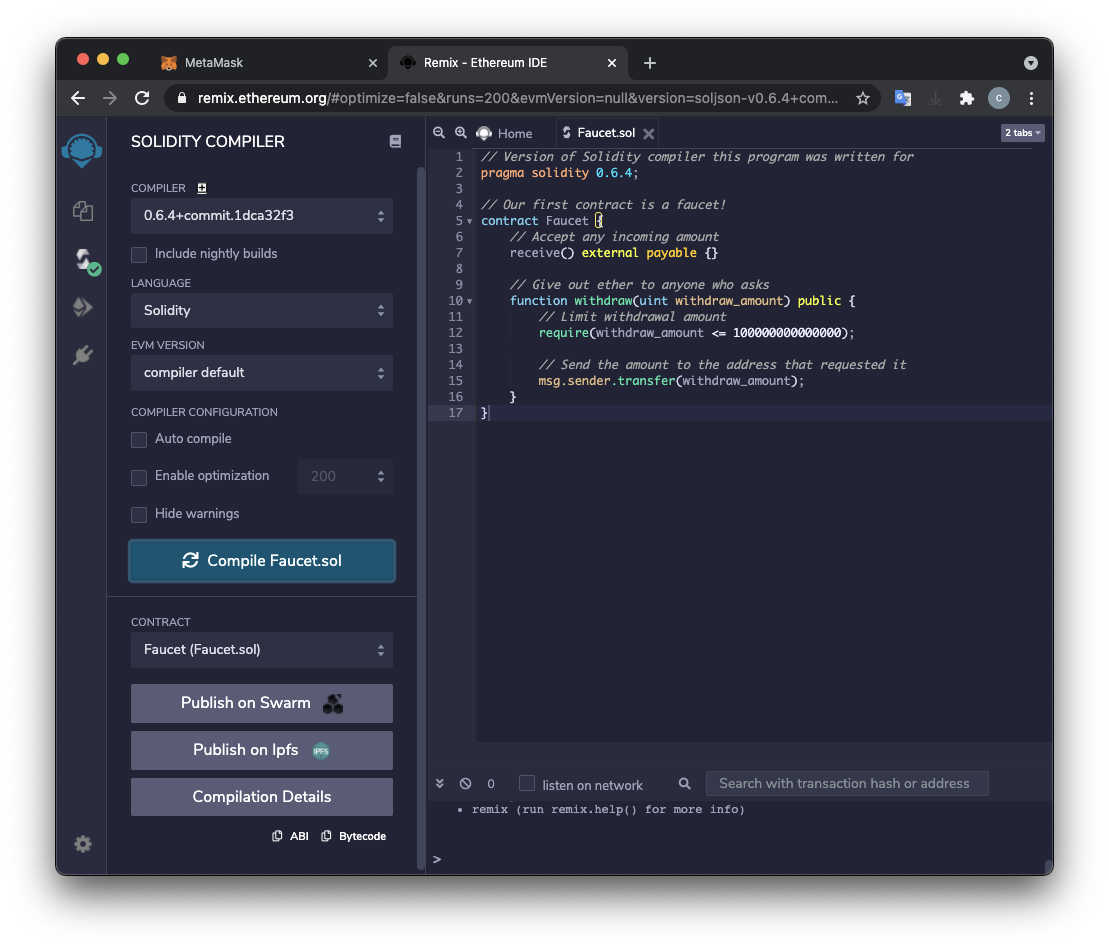The image size is (1109, 949).
Task: Select the Remix - Ethereum IDE browser tab
Action: [506, 63]
